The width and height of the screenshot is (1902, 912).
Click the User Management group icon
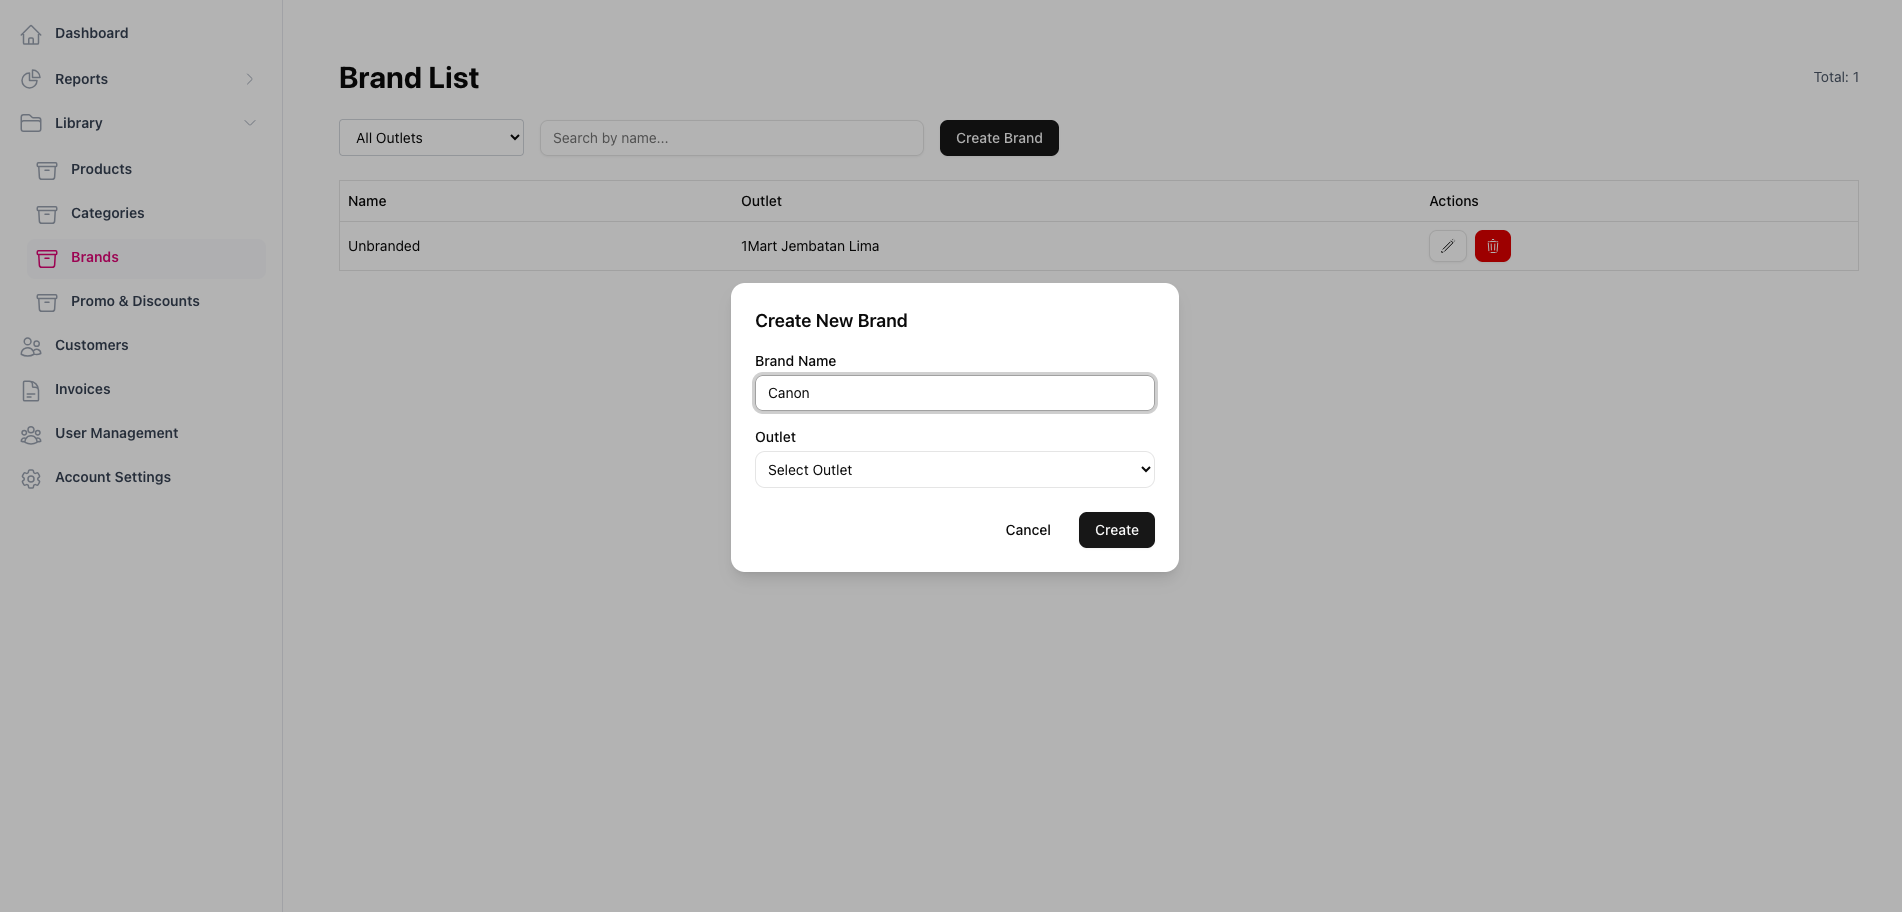(x=31, y=434)
